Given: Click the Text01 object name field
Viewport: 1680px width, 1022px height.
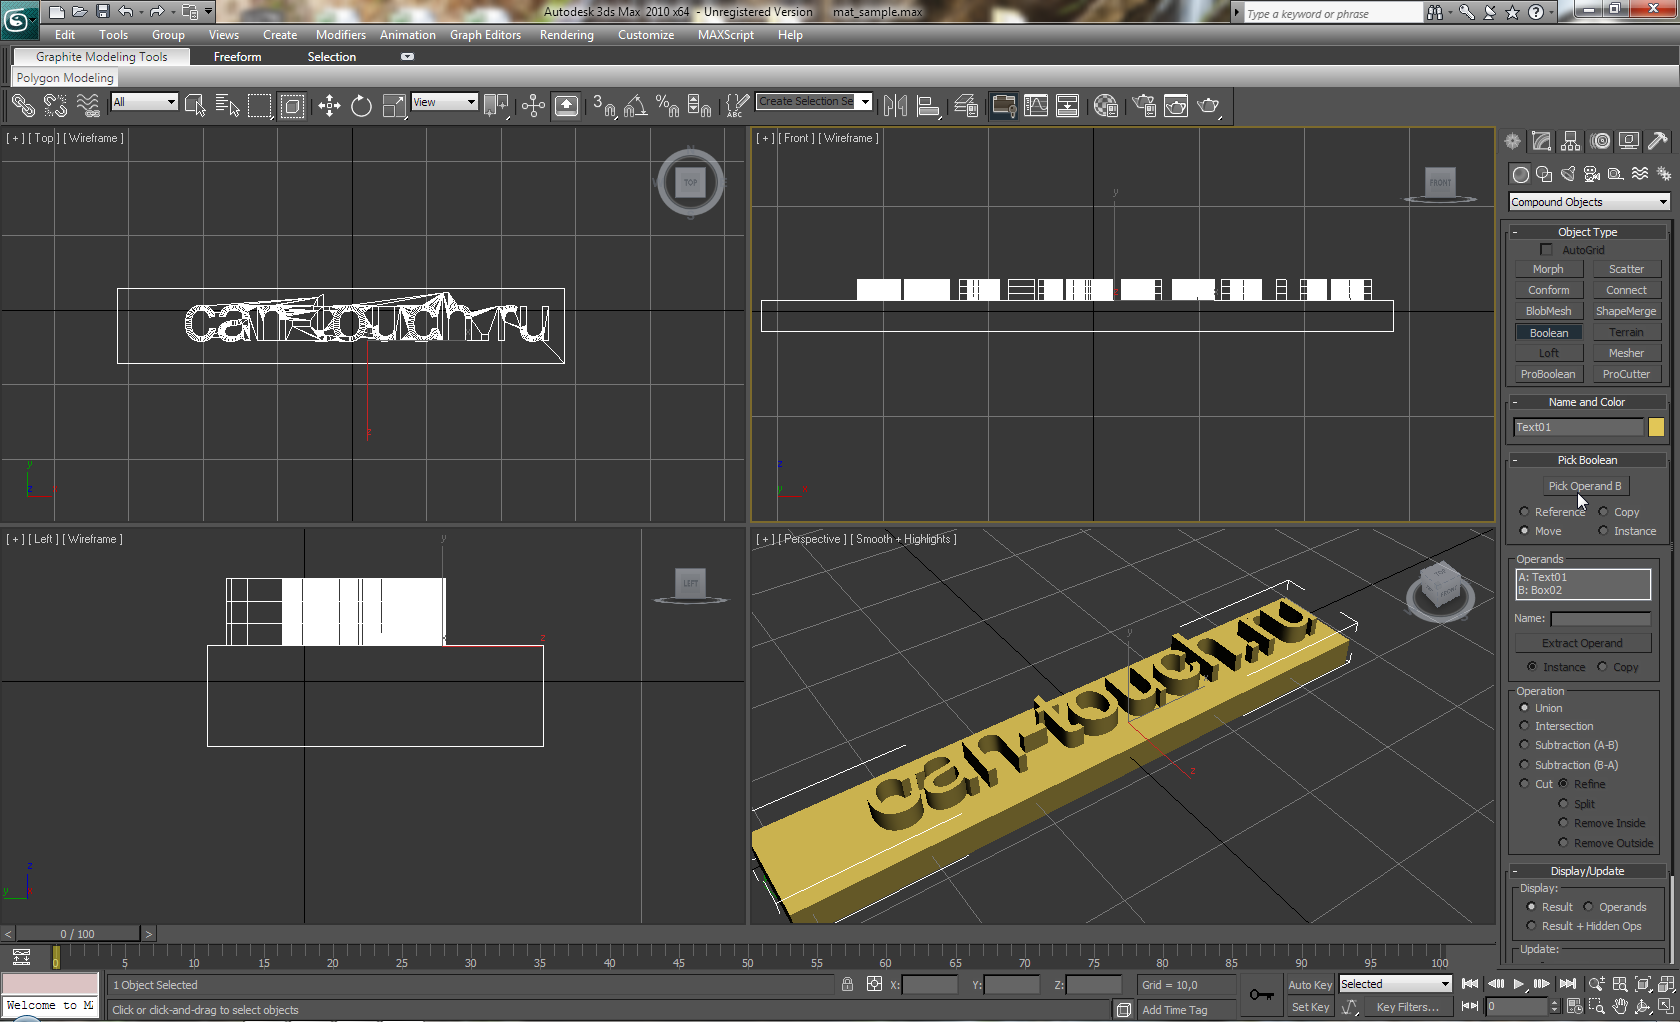Looking at the screenshot, I should click(x=1578, y=427).
